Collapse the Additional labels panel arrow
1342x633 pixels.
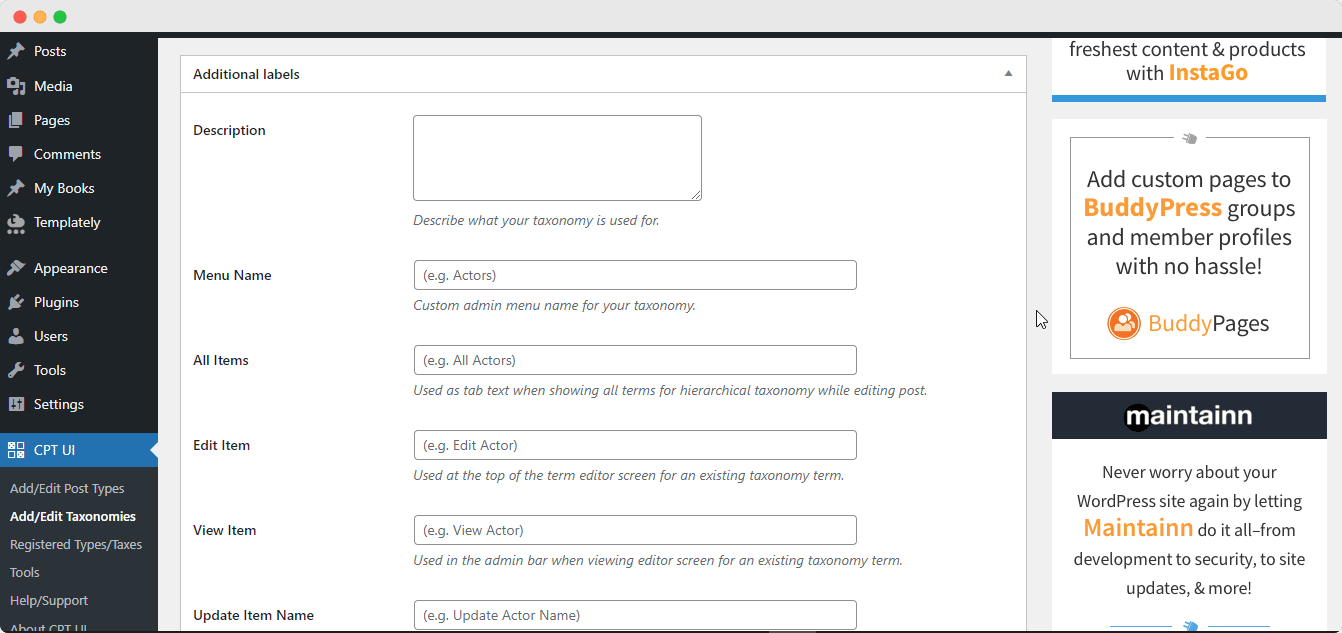tap(1008, 74)
